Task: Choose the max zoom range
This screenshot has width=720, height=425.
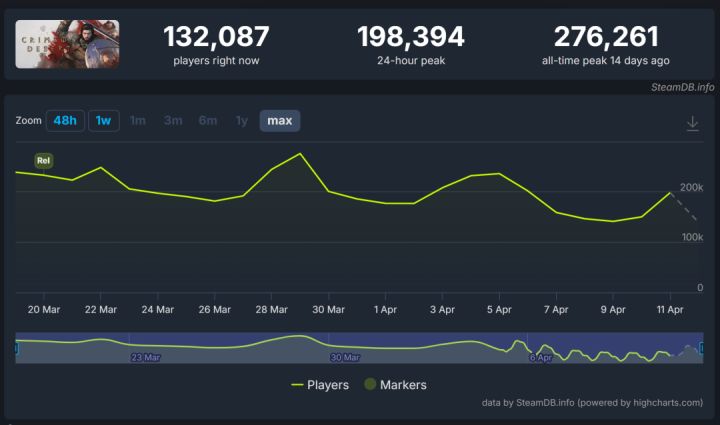Action: [280, 121]
